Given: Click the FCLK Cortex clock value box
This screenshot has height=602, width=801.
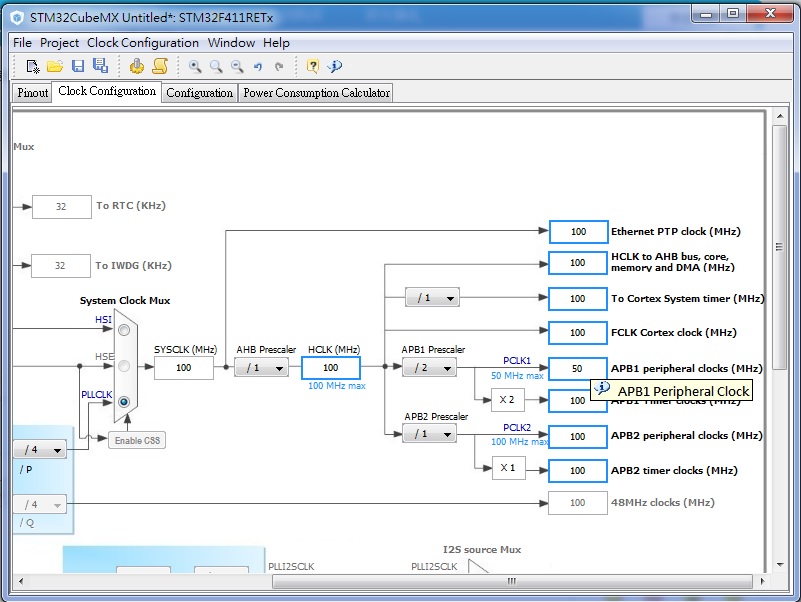Looking at the screenshot, I should pos(578,333).
